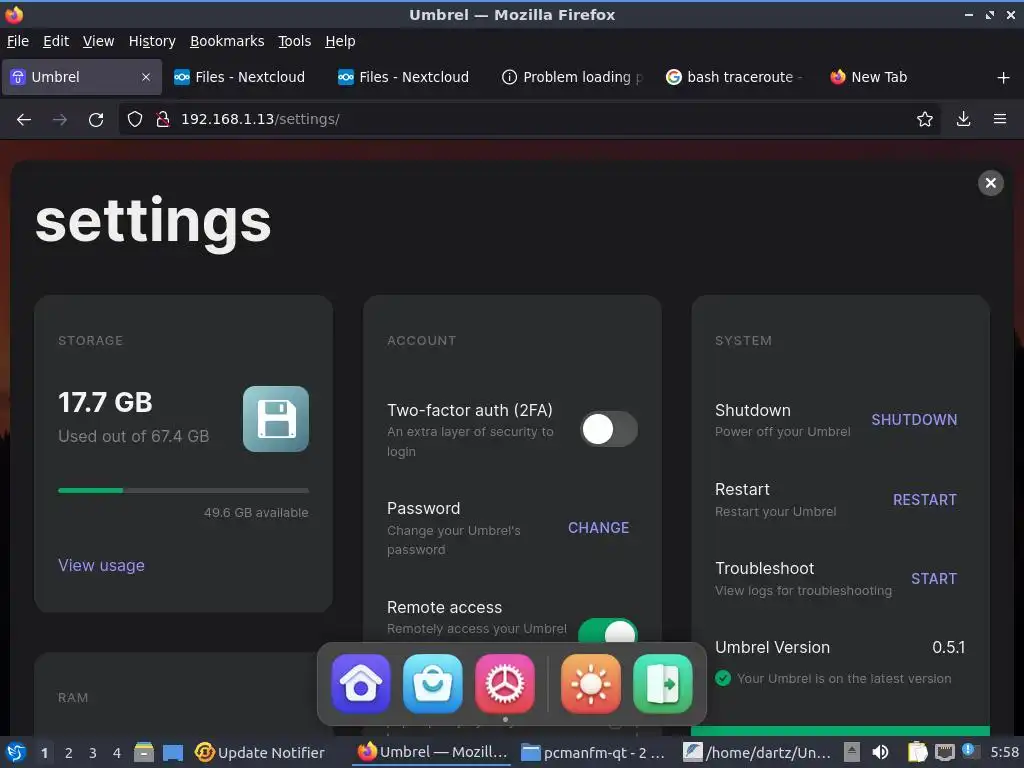
Task: Open the Tools menu
Action: 295,41
